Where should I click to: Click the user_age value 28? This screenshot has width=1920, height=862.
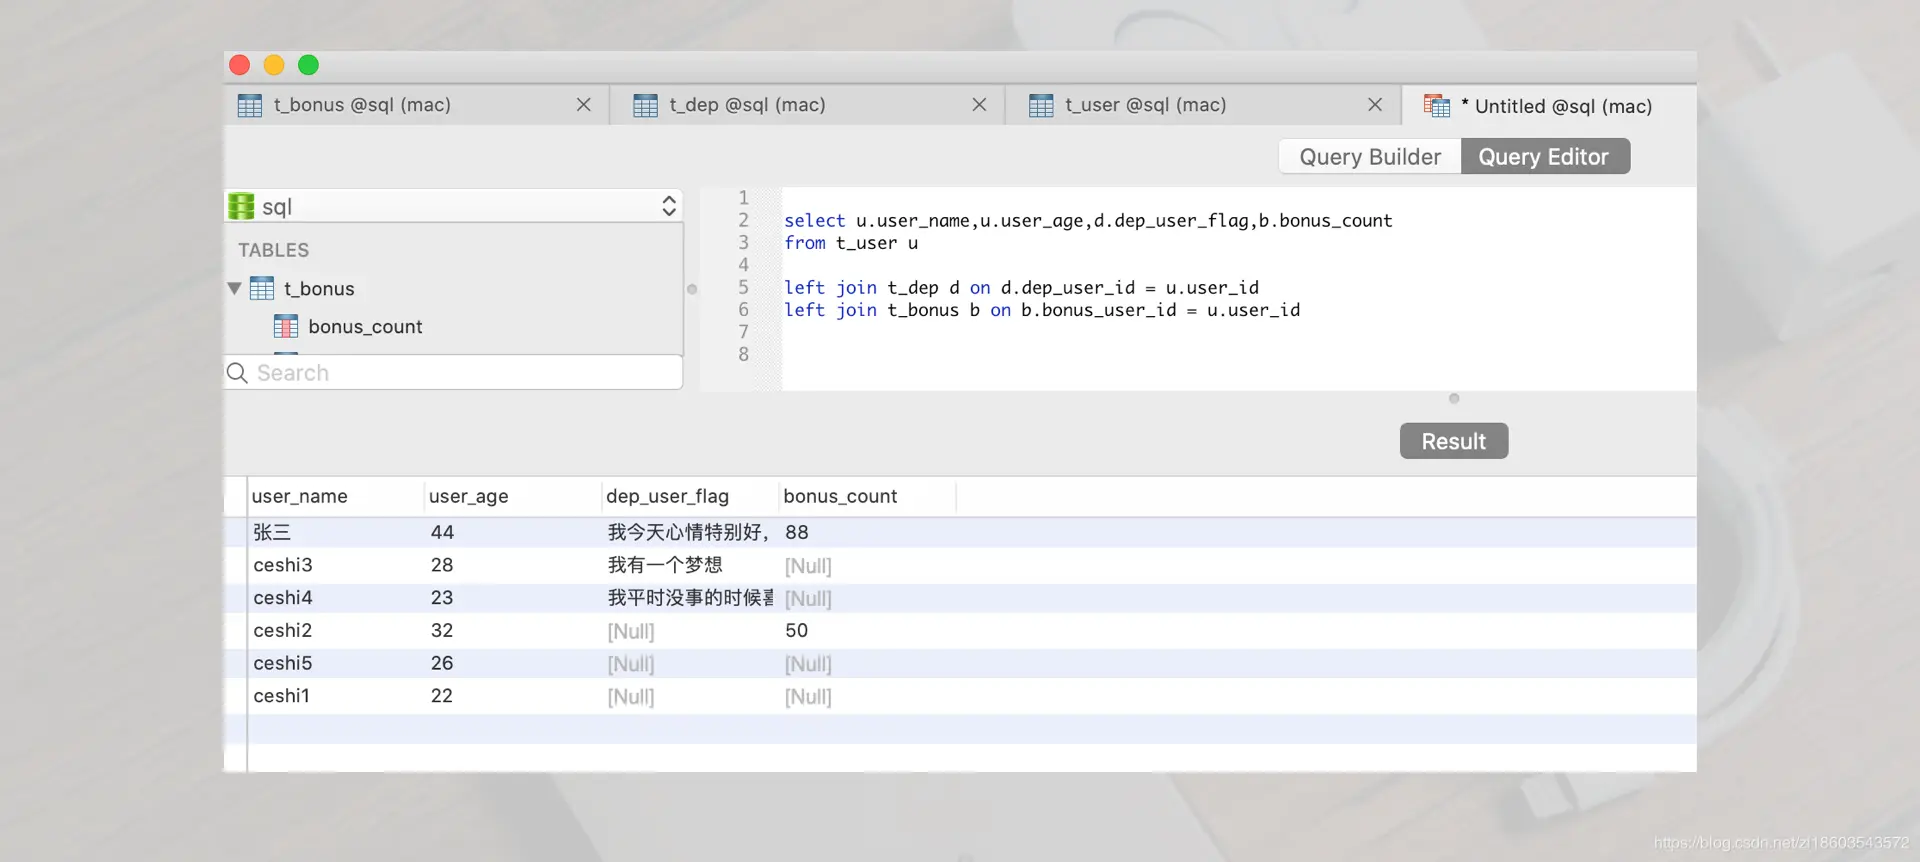click(442, 565)
